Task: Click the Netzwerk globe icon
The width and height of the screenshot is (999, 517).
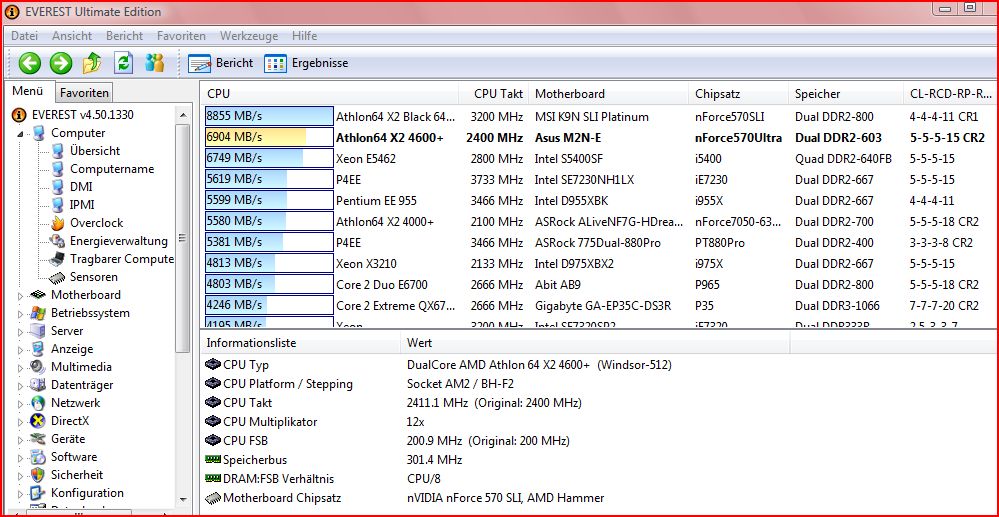Action: tap(38, 403)
